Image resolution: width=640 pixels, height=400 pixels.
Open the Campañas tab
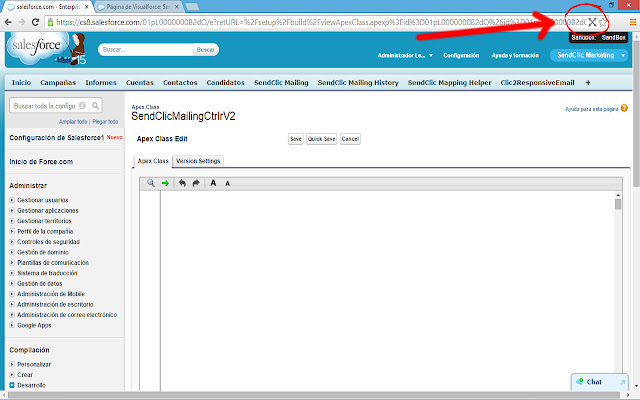pos(58,82)
